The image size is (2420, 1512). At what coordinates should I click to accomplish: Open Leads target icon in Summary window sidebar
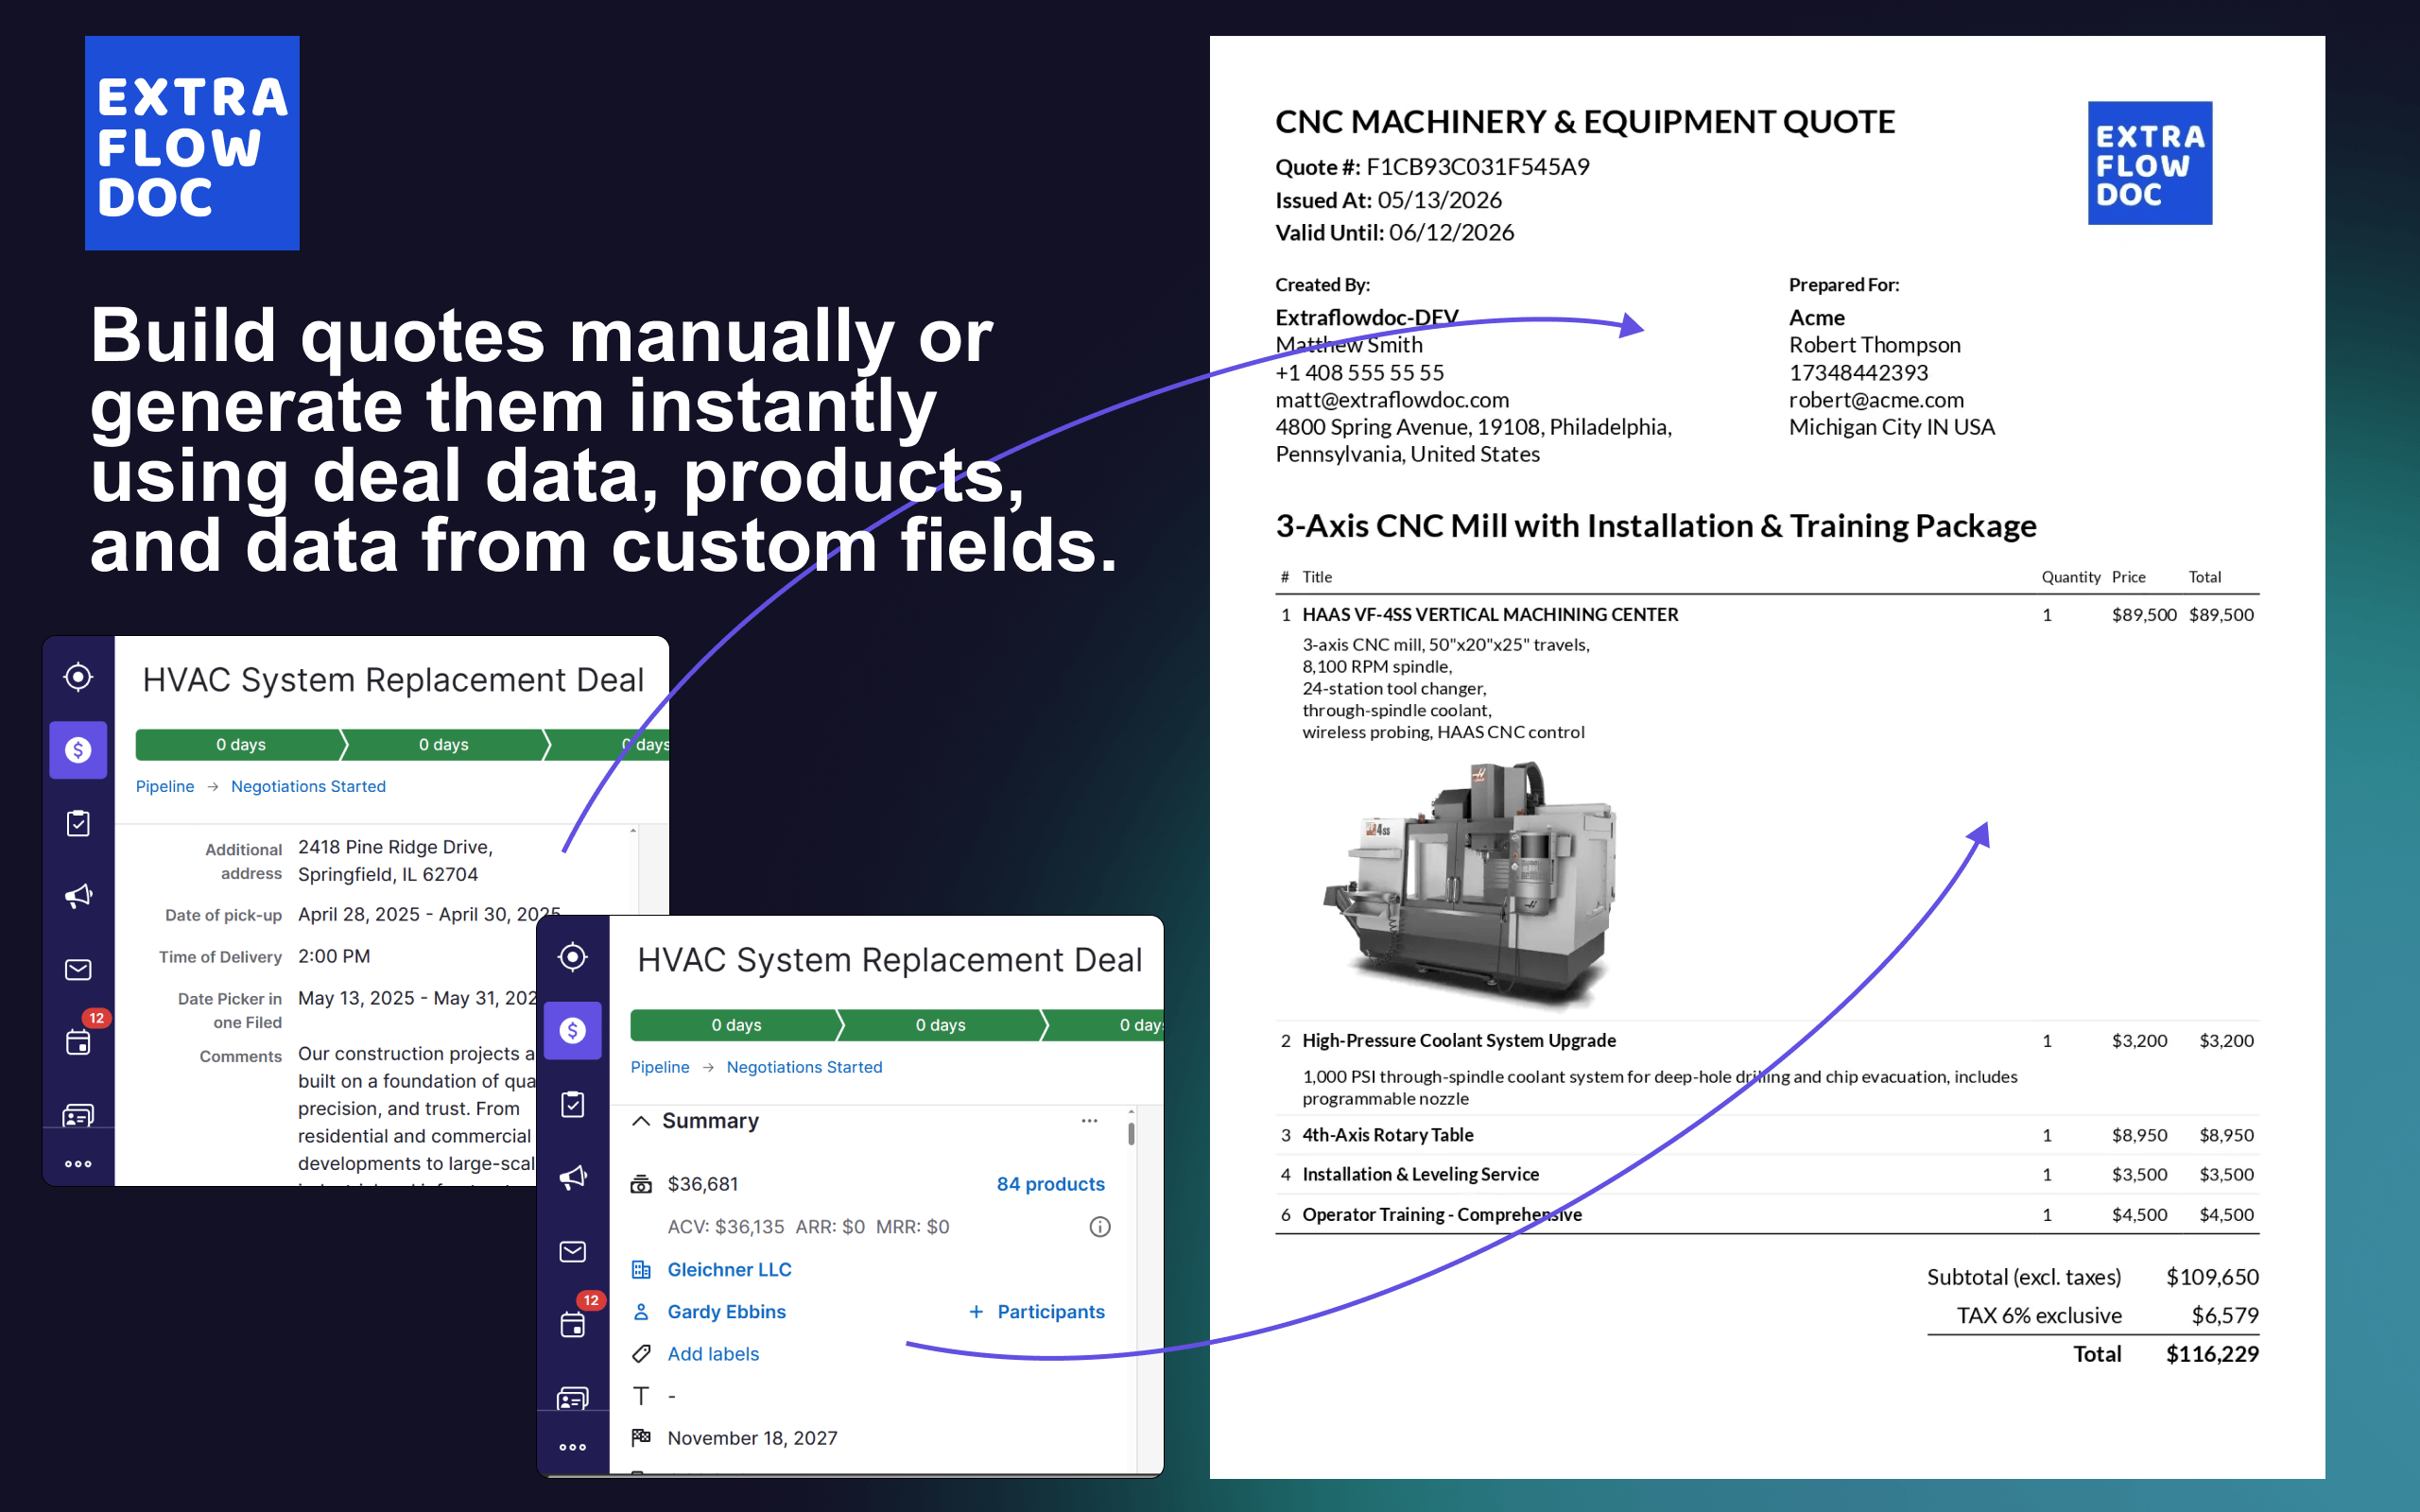click(573, 957)
